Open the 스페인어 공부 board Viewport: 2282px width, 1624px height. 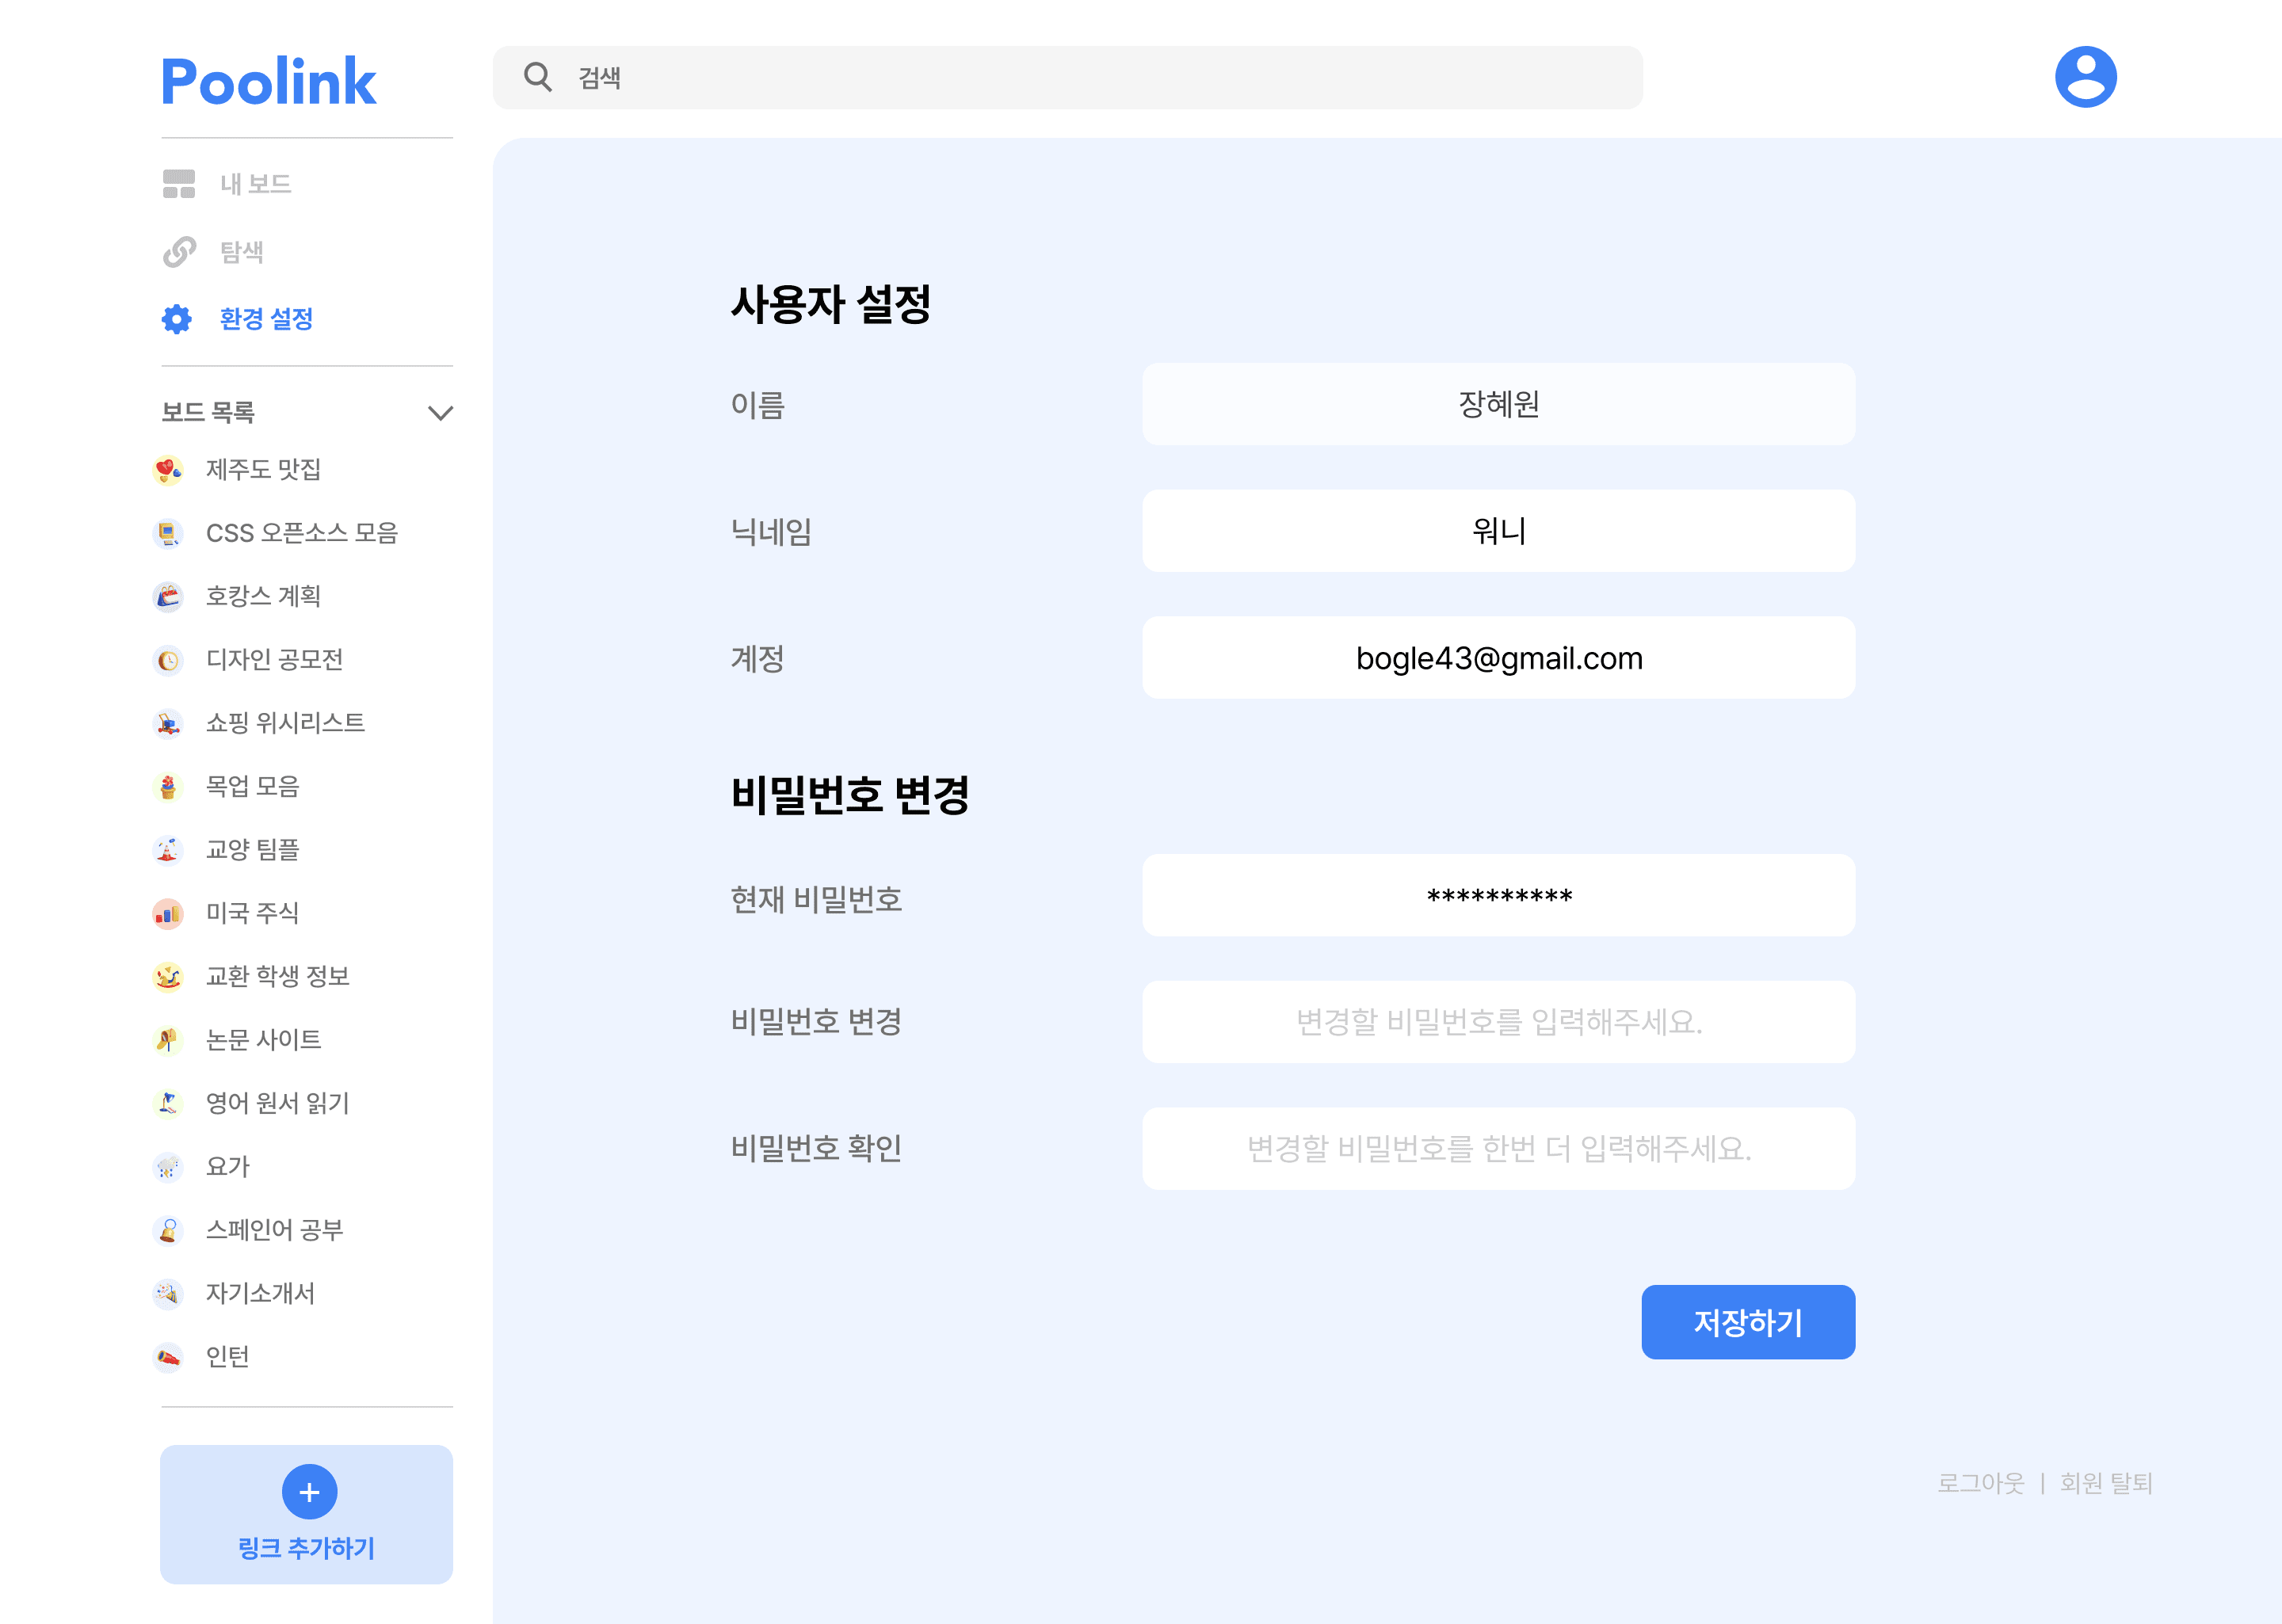(x=274, y=1230)
